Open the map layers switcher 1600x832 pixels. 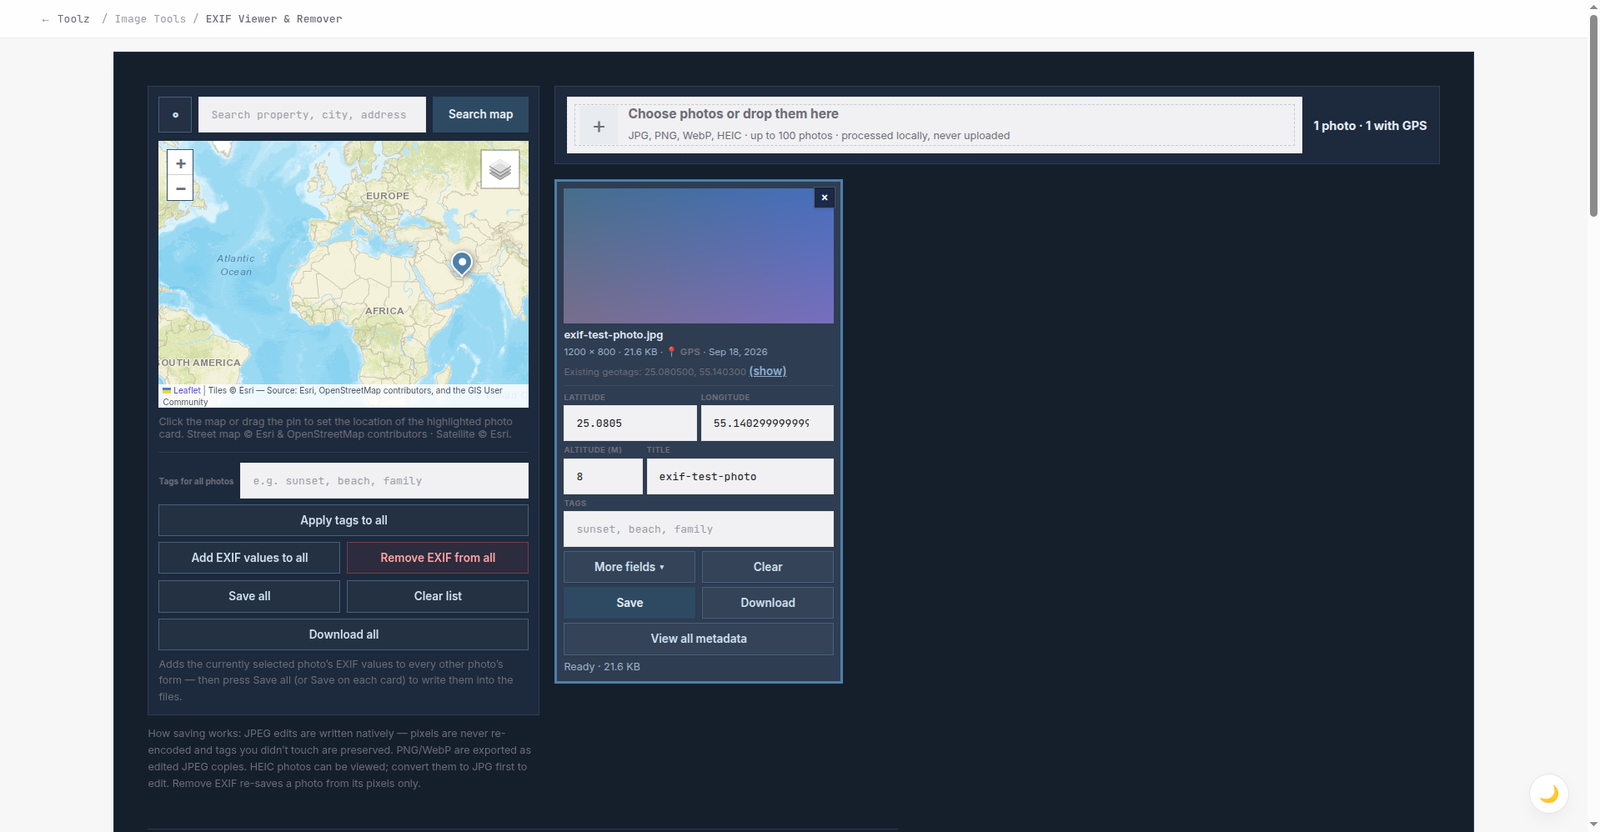point(500,169)
